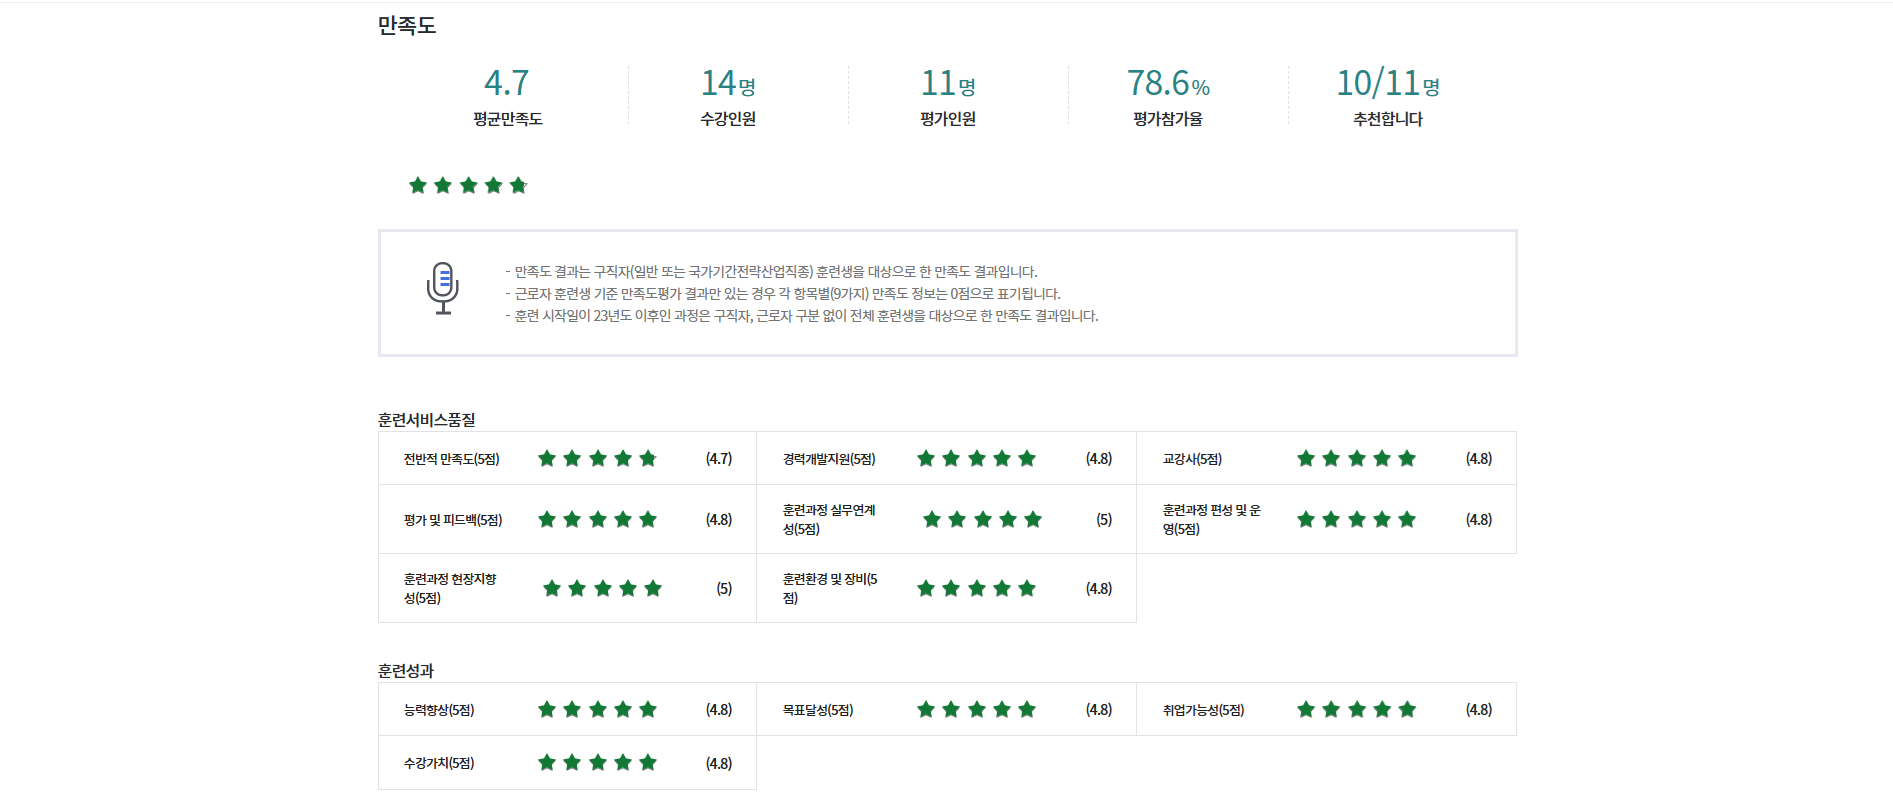Click the 추천합니다 label
The height and width of the screenshot is (798, 1893).
tap(1388, 119)
